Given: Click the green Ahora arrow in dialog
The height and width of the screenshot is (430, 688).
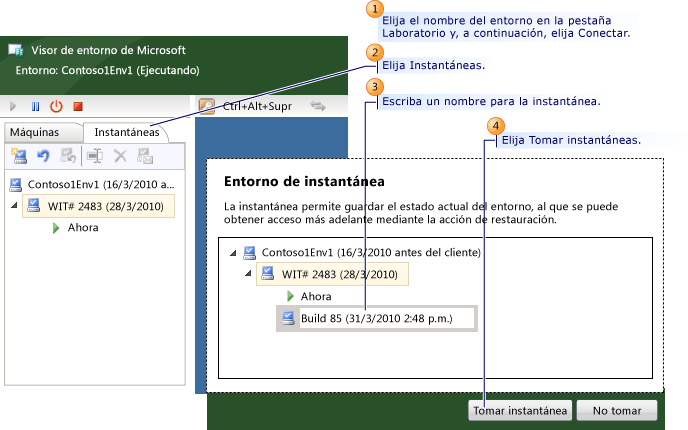Looking at the screenshot, I should 290,296.
